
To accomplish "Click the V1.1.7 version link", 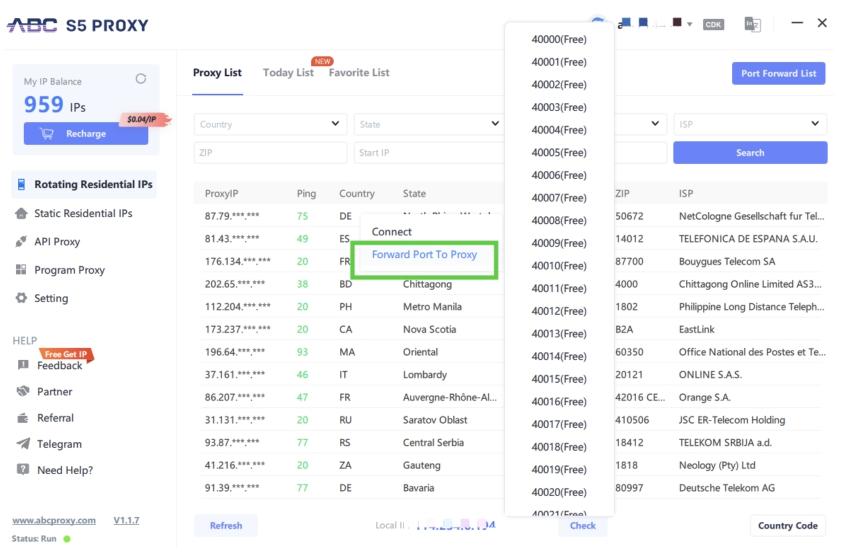I will 126,520.
